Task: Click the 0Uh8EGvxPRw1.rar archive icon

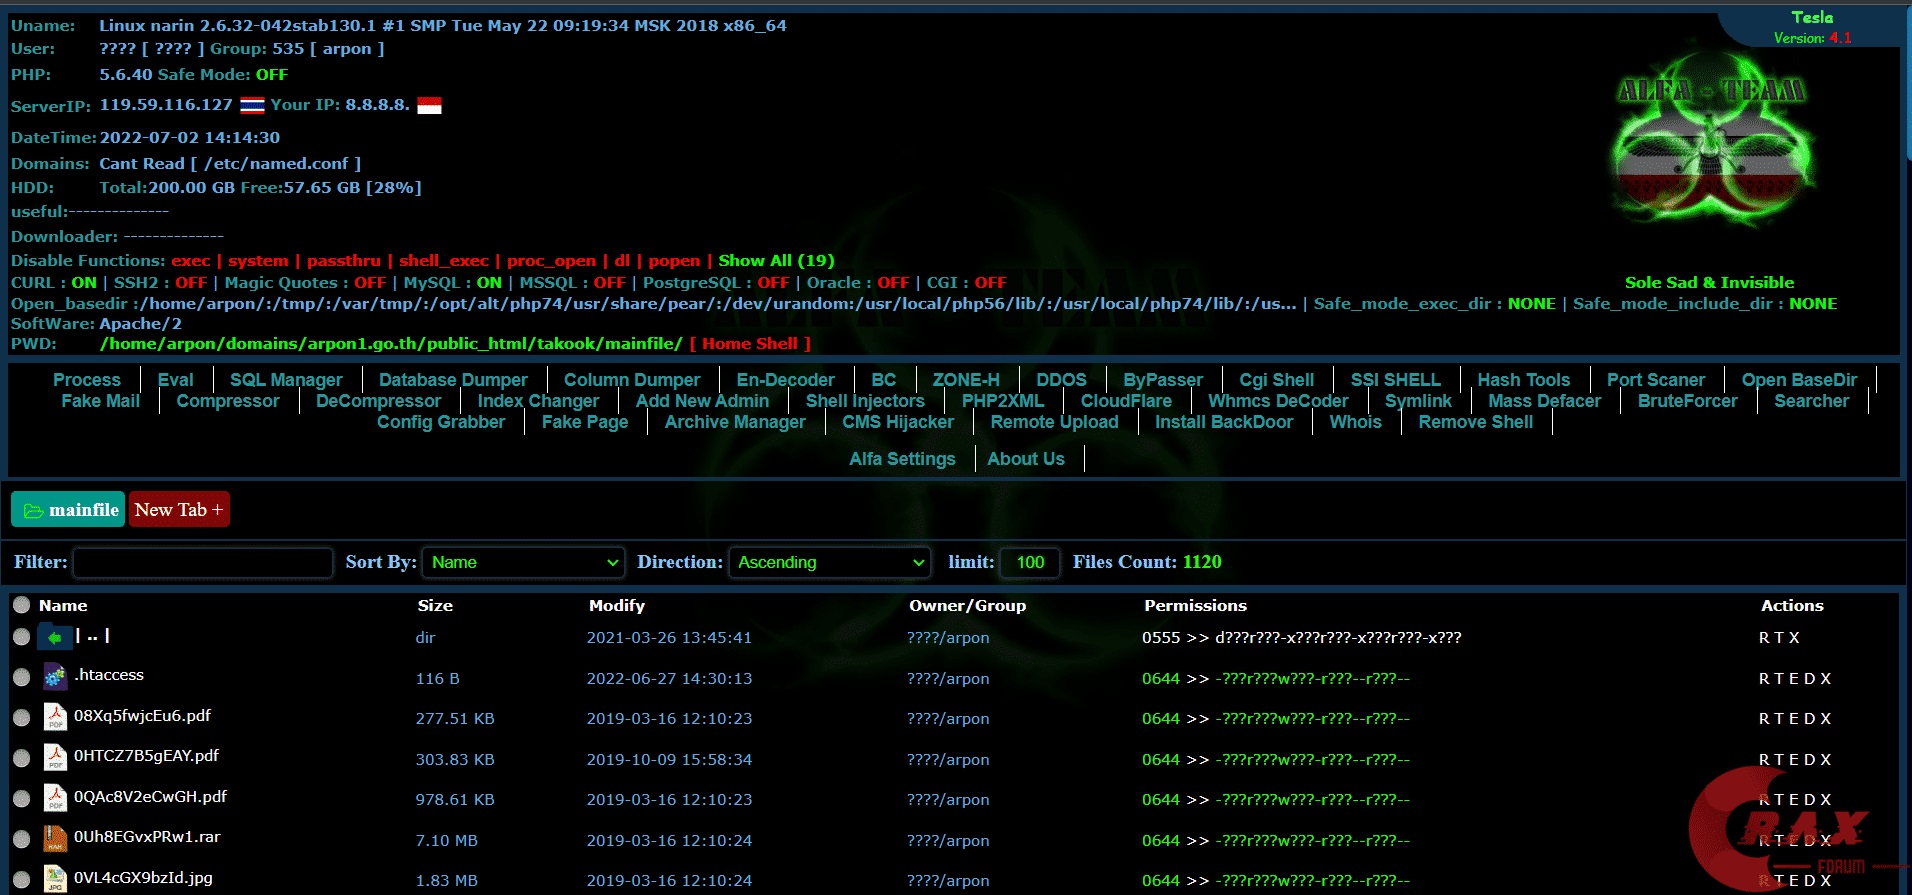Action: click(x=55, y=839)
